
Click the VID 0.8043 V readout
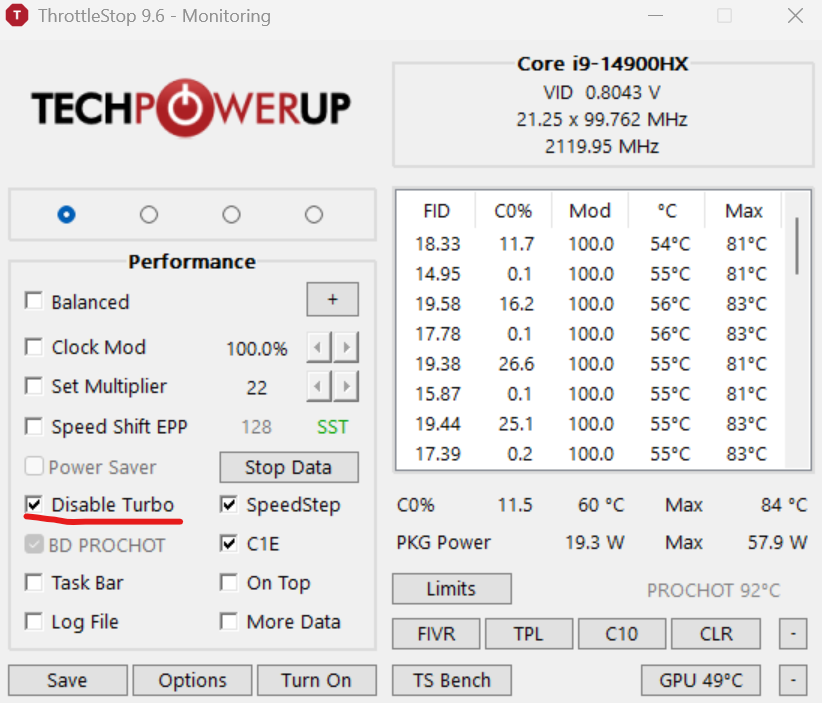(x=602, y=93)
